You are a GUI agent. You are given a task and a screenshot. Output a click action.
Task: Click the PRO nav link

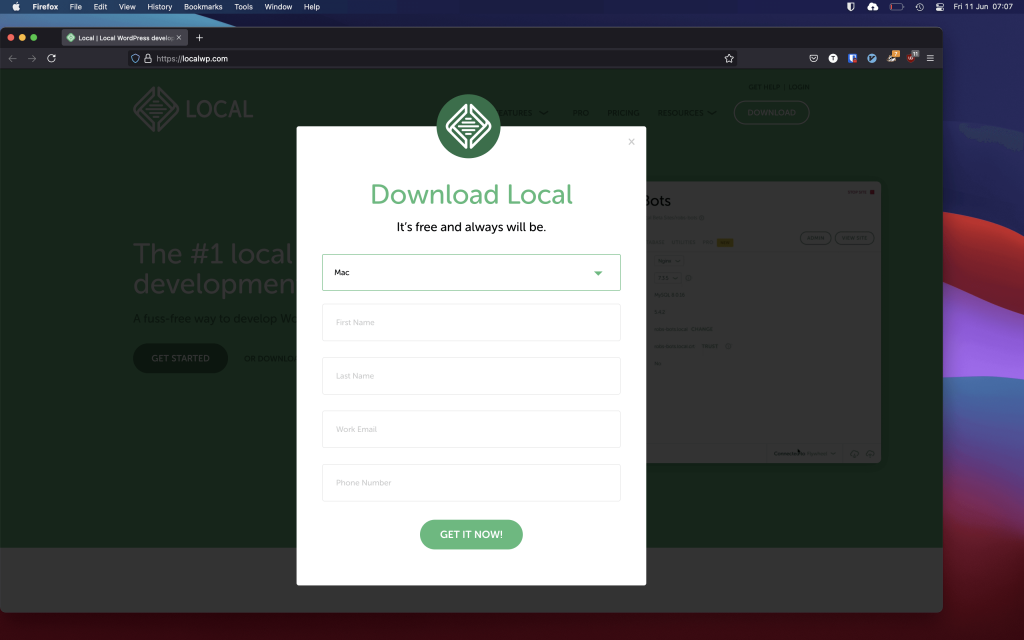[x=581, y=113]
